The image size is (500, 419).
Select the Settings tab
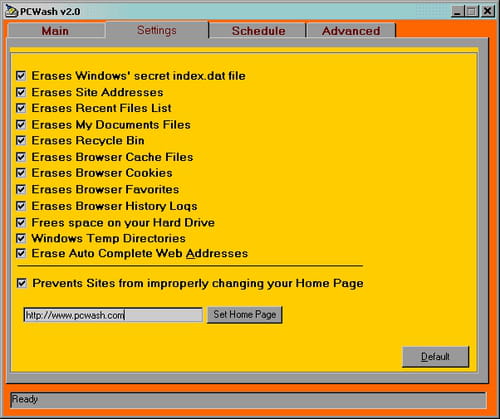pyautogui.click(x=157, y=30)
